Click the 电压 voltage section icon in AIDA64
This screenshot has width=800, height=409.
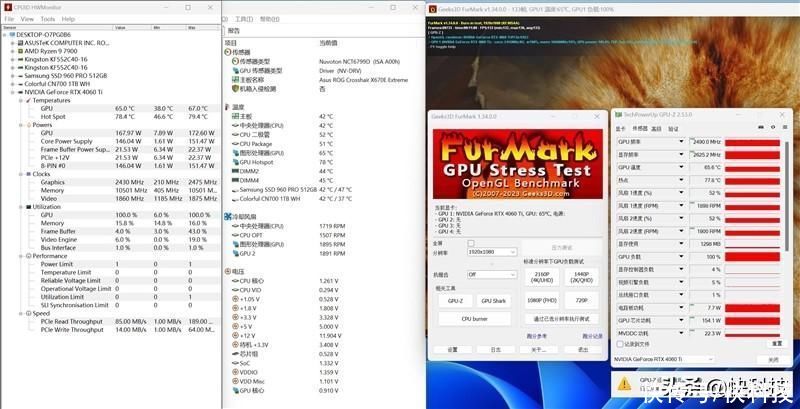point(228,272)
